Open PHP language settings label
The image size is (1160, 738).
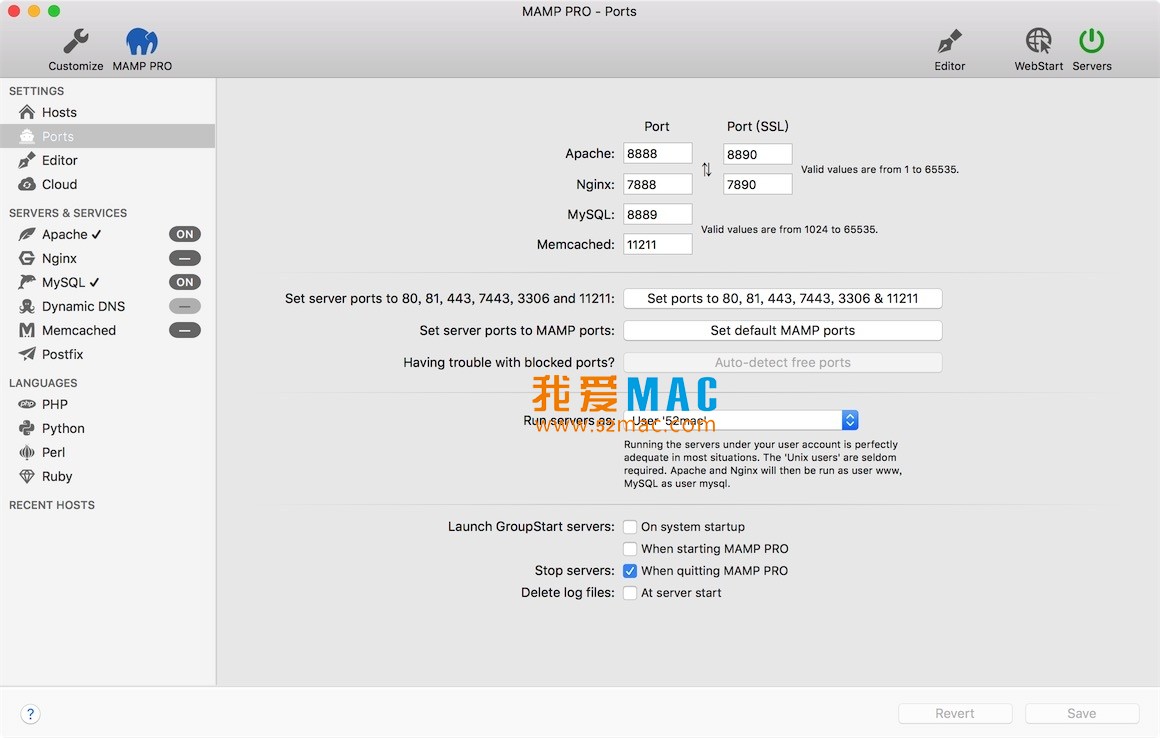[x=55, y=404]
